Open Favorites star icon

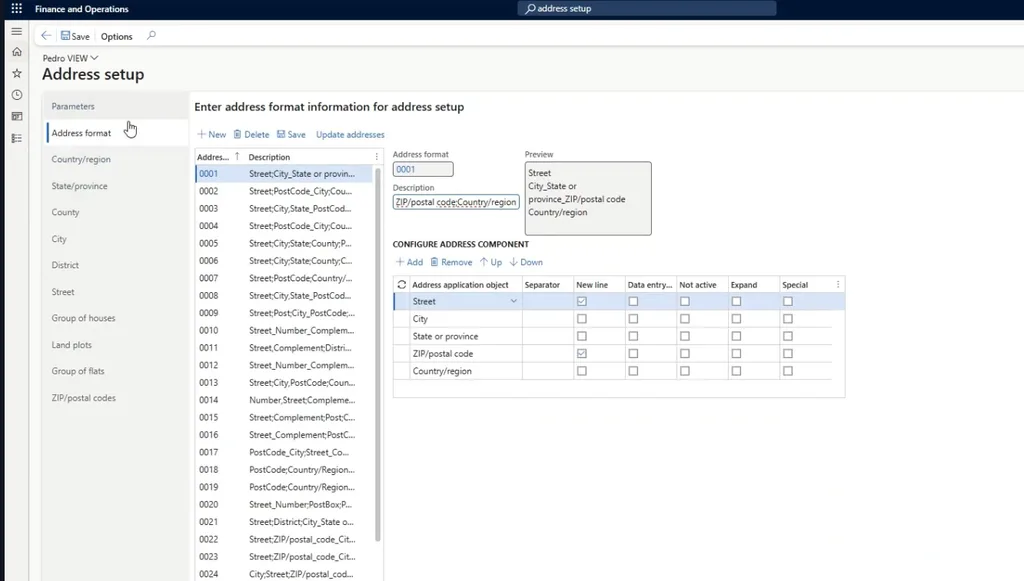pos(17,73)
